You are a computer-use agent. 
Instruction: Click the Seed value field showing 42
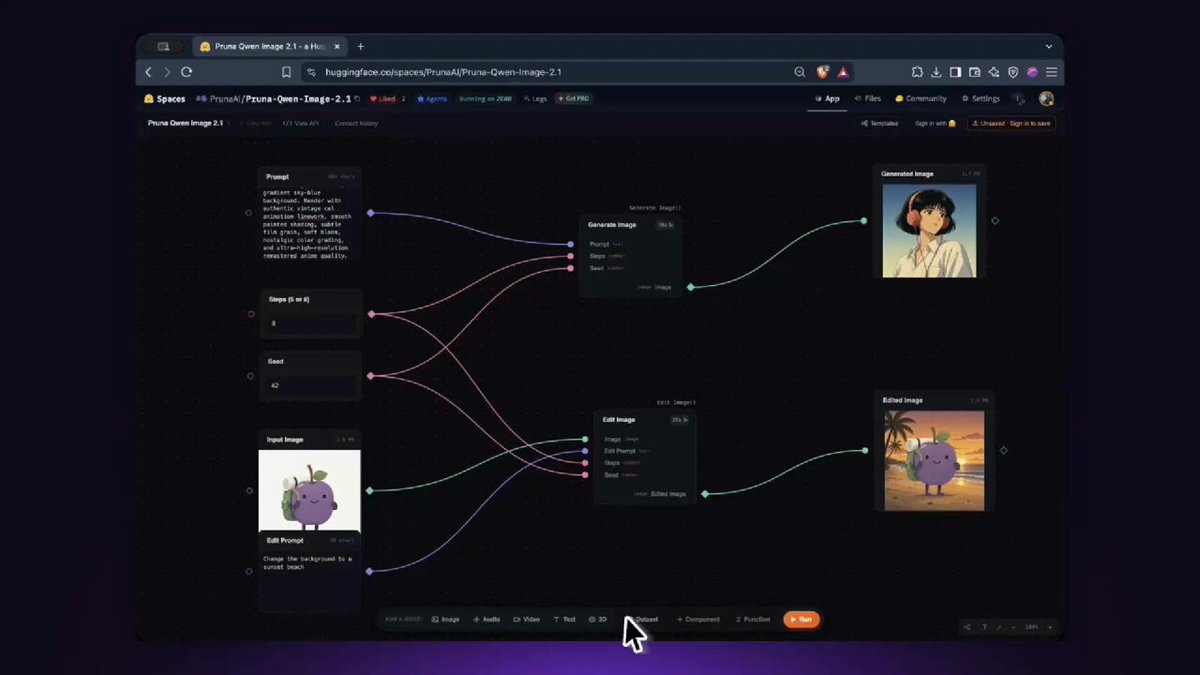point(309,385)
